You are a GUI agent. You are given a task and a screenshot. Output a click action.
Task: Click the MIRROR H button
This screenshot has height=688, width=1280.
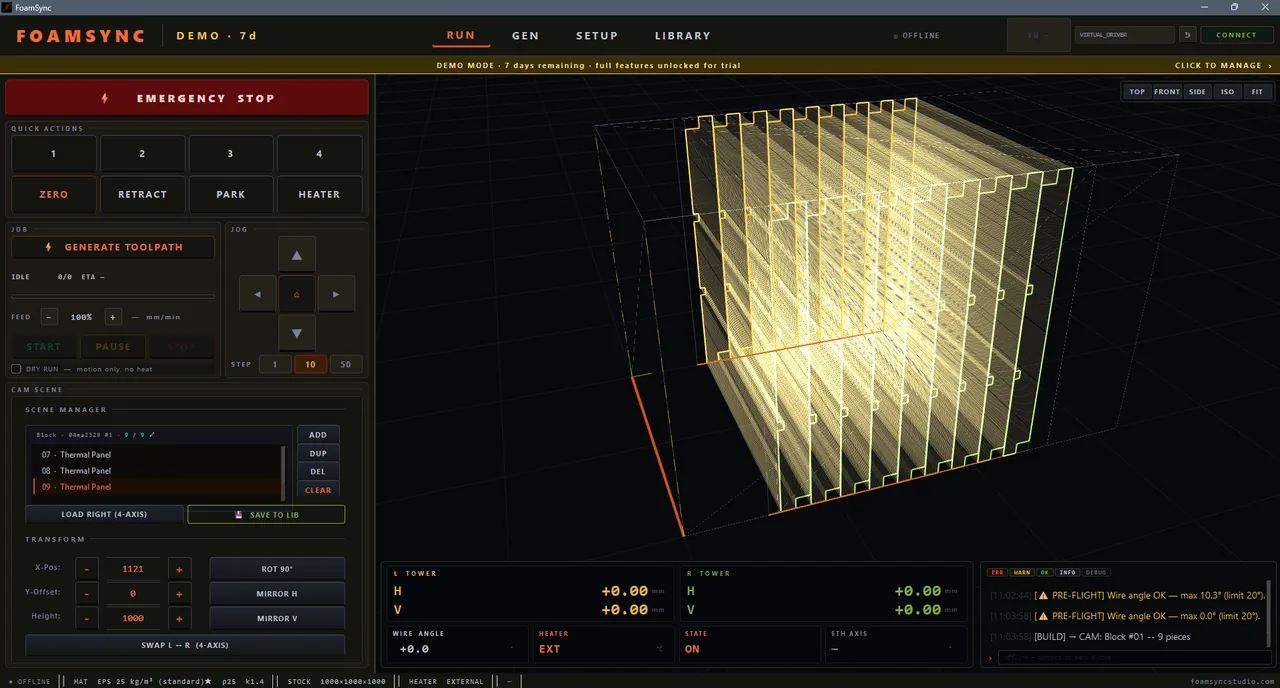[x=277, y=594]
